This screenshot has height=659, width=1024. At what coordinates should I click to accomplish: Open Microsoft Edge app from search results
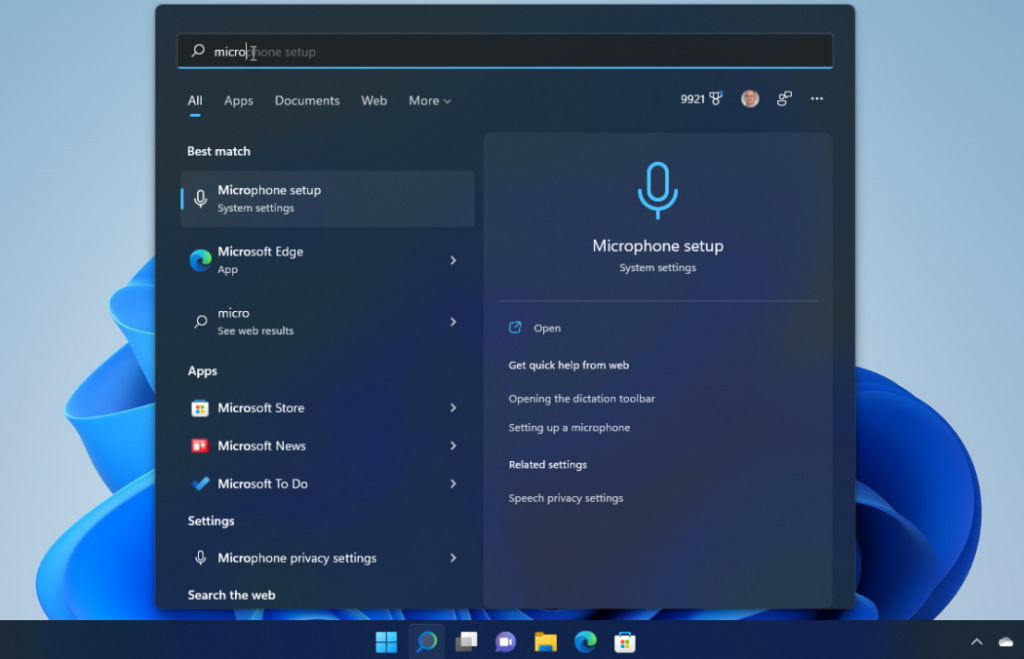[260, 260]
